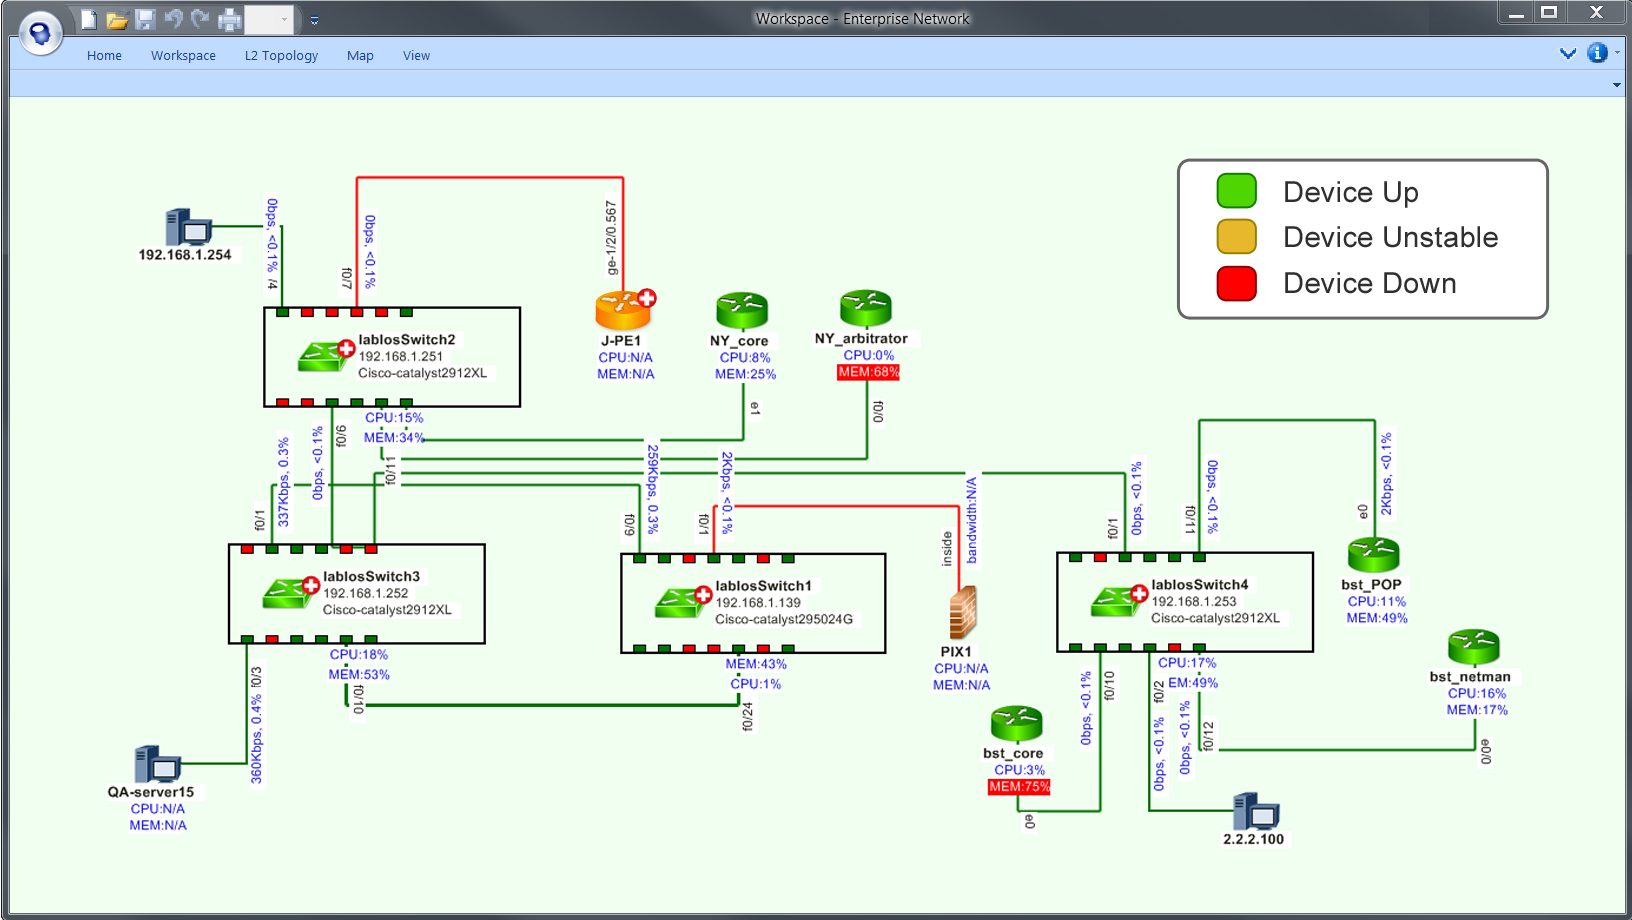
Task: Click the 259Kbps, 0.3% link label
Action: click(x=652, y=489)
